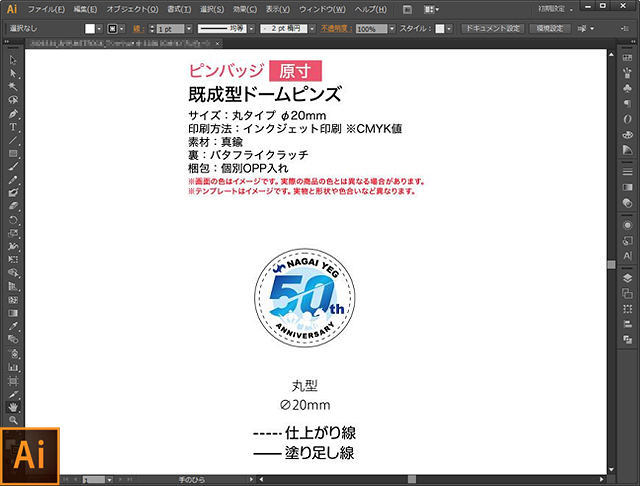
Task: Open the ファイル menu
Action: (46, 9)
